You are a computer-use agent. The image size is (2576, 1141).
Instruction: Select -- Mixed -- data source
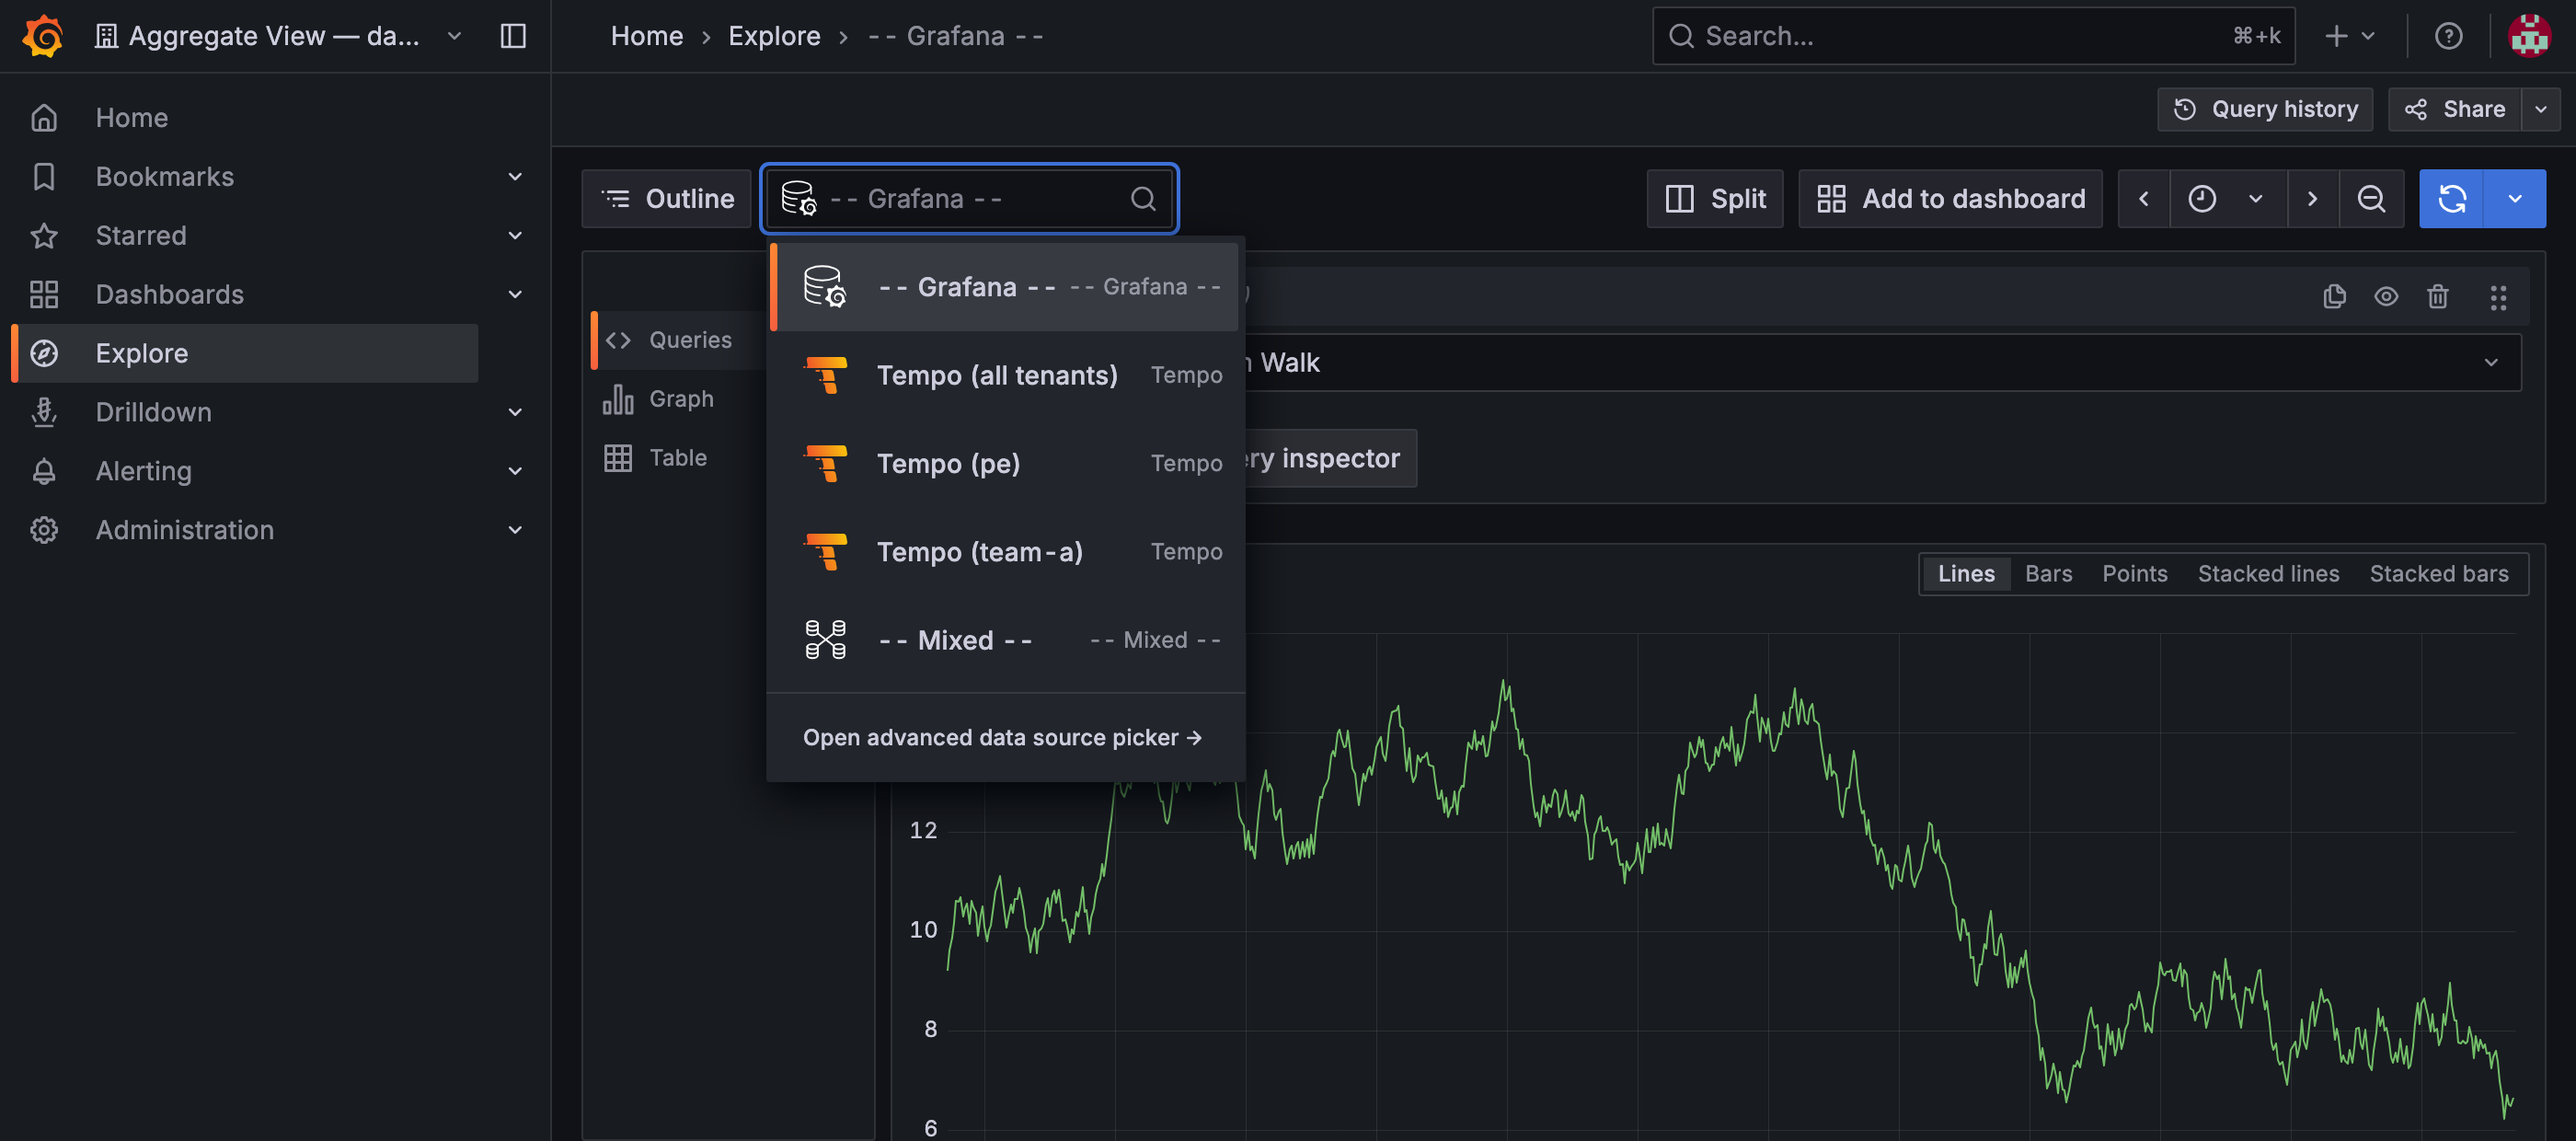pos(1006,640)
